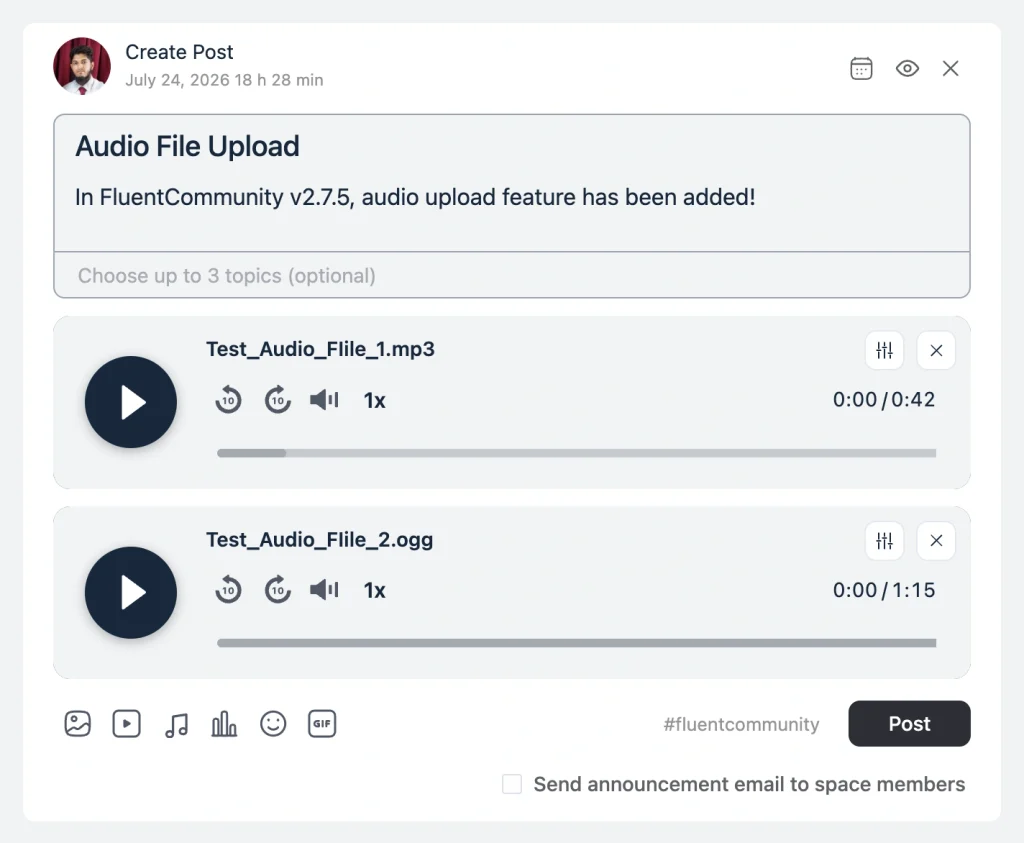Seek on Test_Audio_Flile_1.mp3 progress bar
The image size is (1024, 843).
tap(577, 453)
